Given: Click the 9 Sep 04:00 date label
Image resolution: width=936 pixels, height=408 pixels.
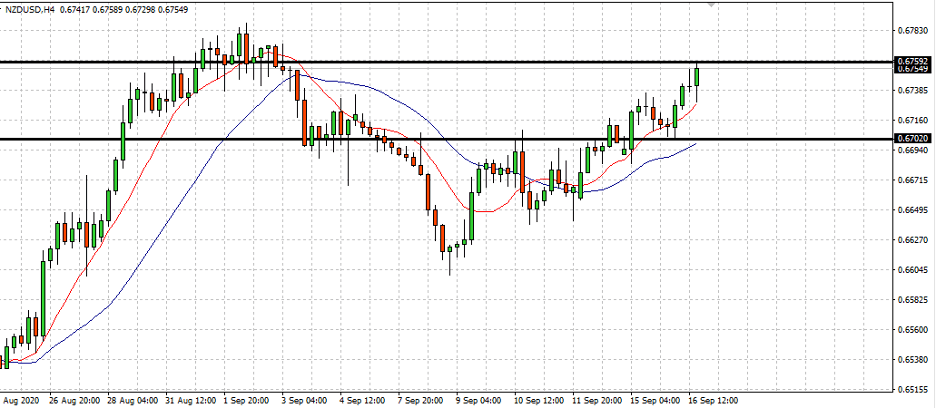Looking at the screenshot, I should [477, 399].
